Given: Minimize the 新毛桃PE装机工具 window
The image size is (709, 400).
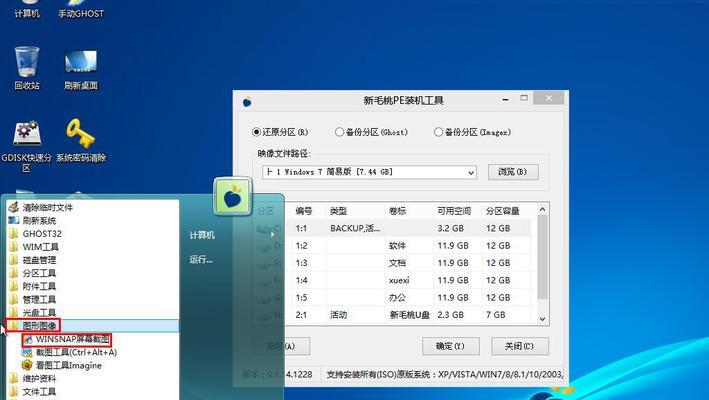Looking at the screenshot, I should (x=506, y=99).
